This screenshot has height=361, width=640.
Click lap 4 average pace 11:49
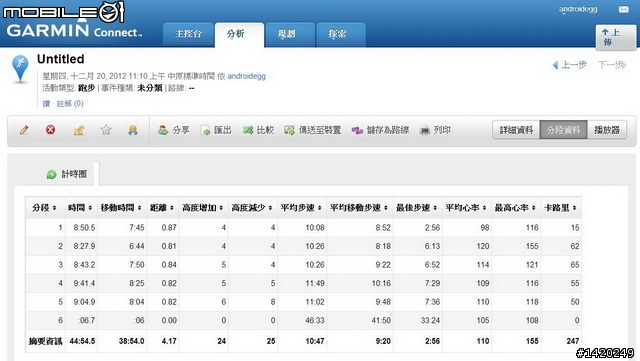click(315, 283)
